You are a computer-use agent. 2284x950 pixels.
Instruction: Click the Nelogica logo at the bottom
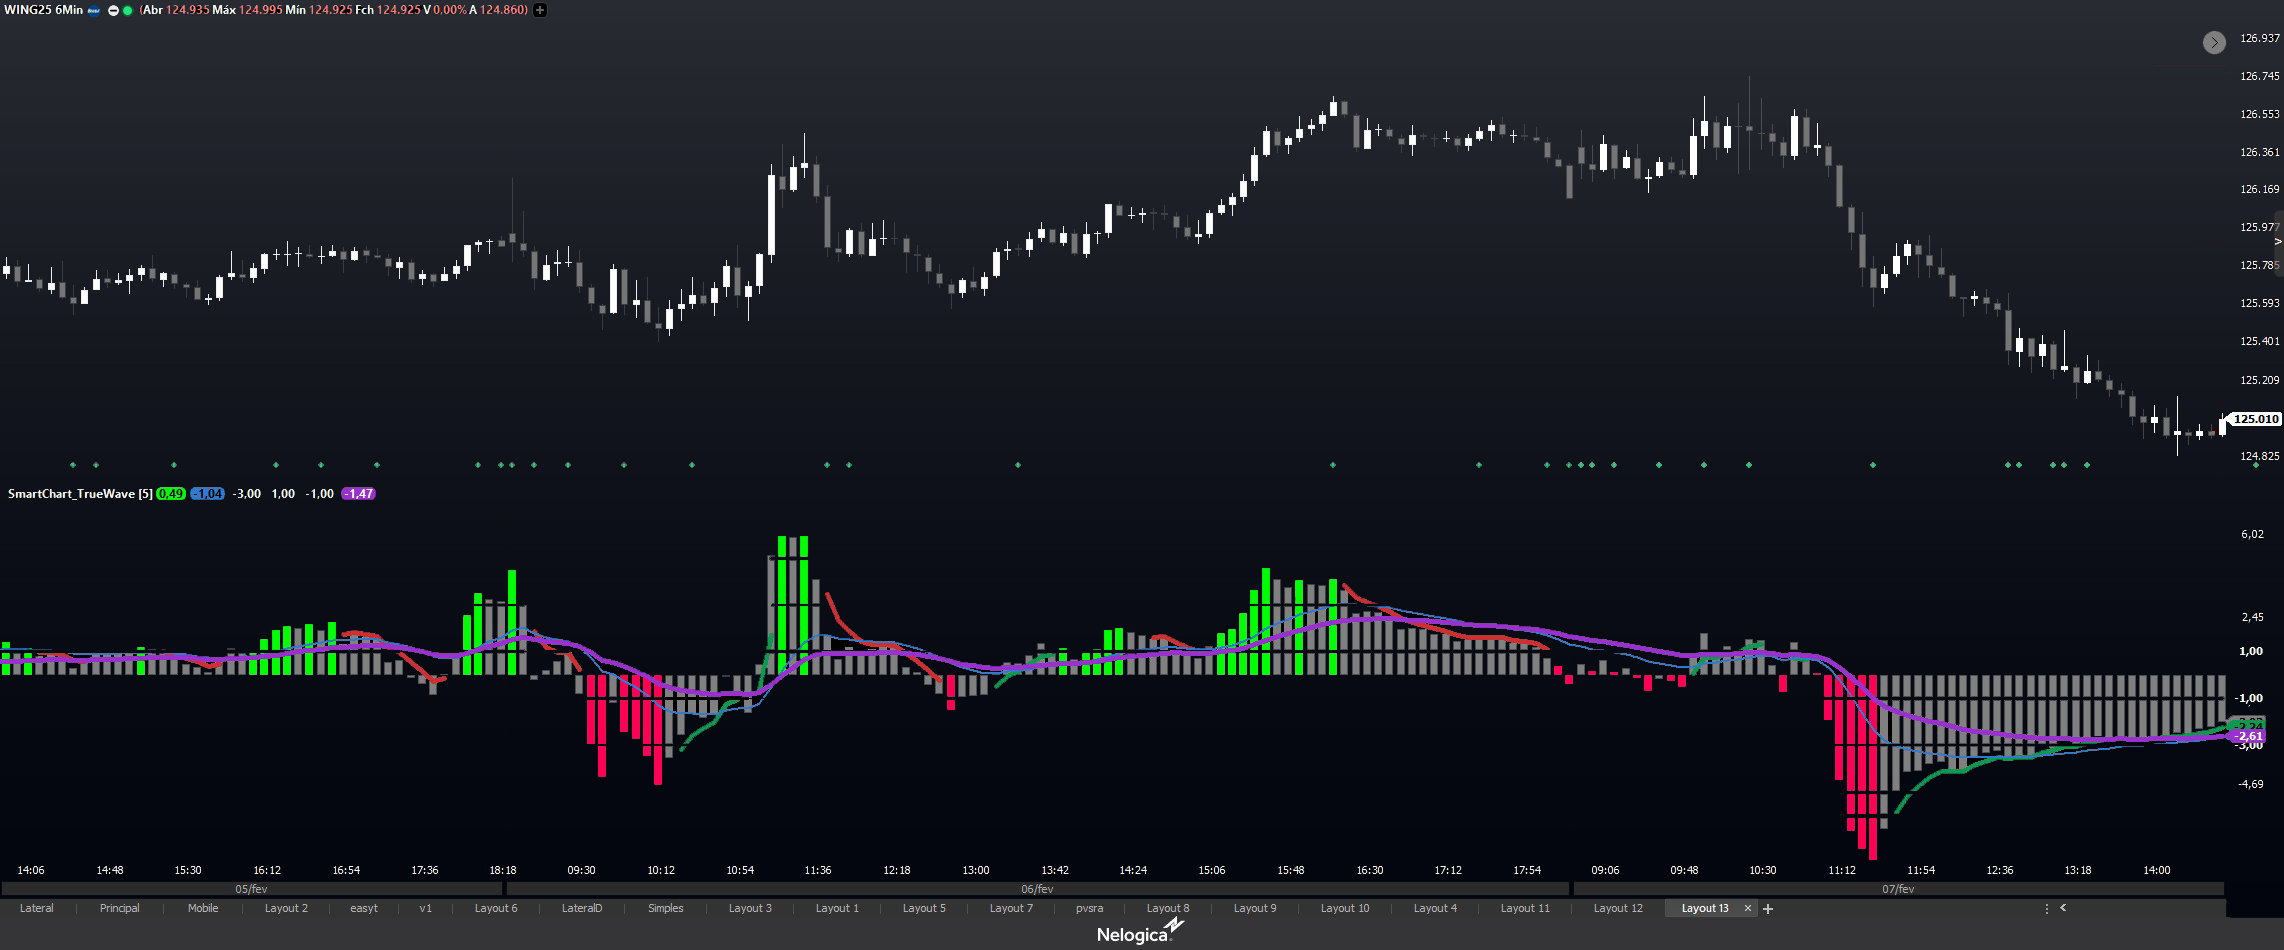coord(1139,933)
